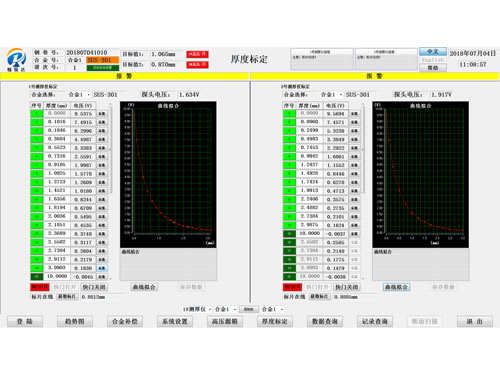Switch language to 中文

tap(433, 52)
